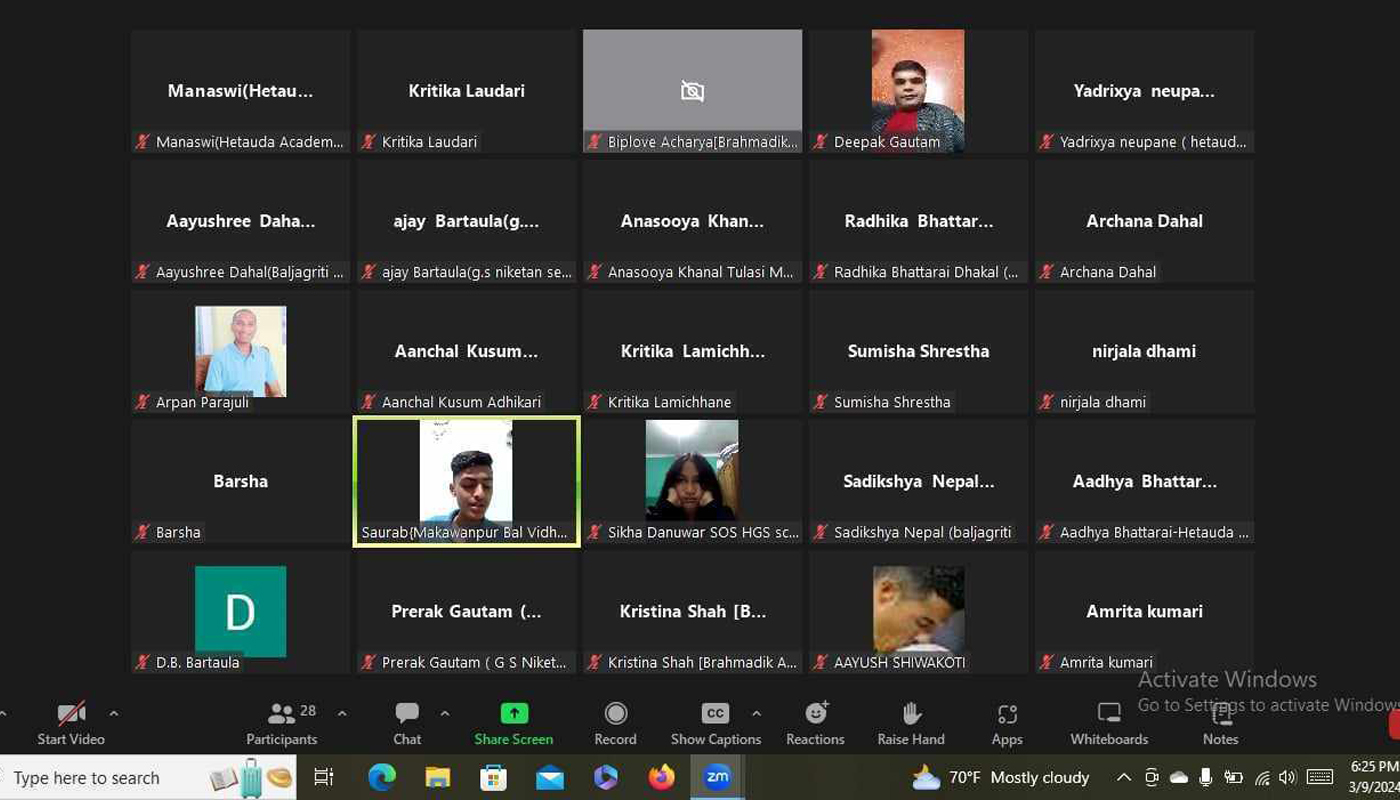Start recording with the Record button
Screen dimensions: 1400x800
click(x=615, y=723)
